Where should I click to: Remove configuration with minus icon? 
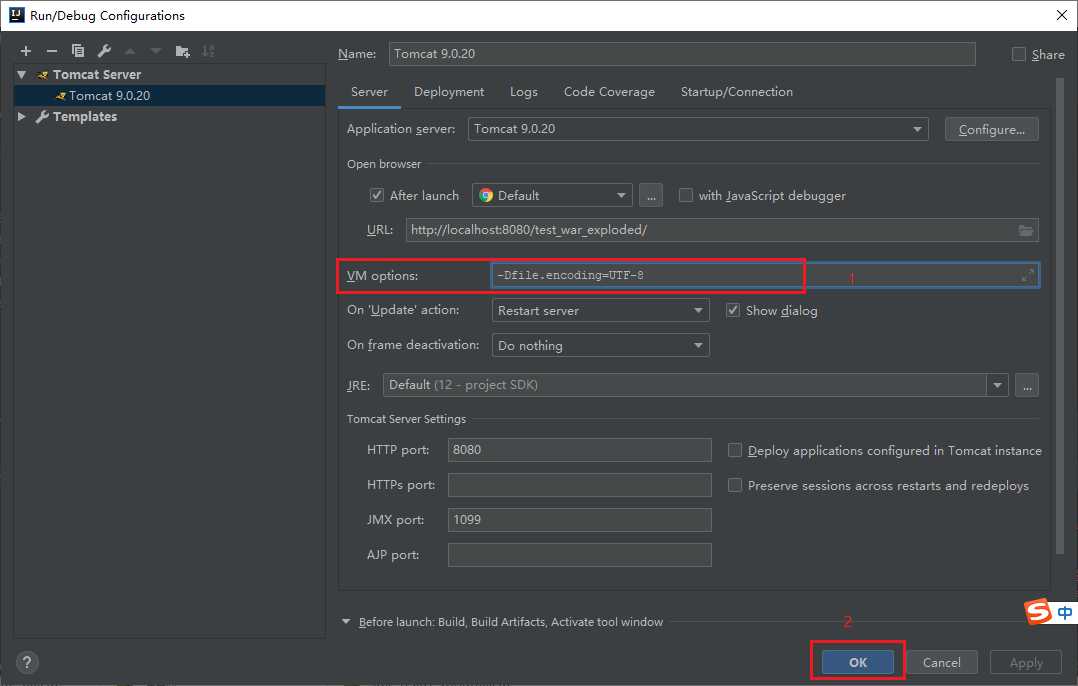(52, 51)
